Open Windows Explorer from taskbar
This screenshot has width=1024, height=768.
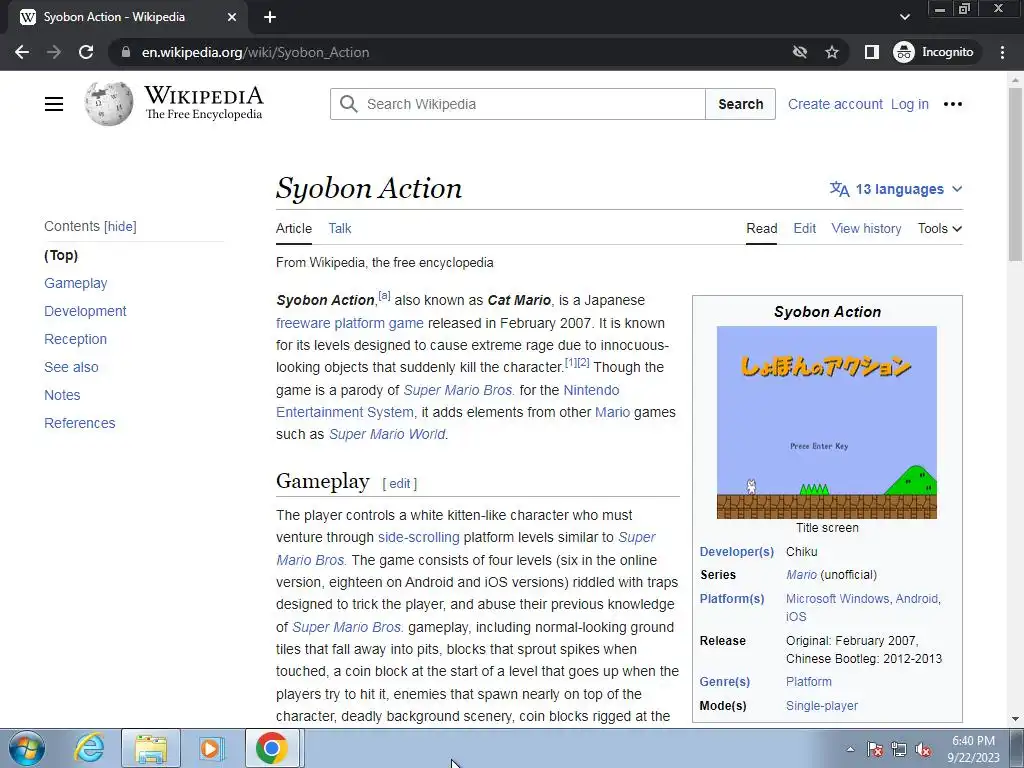(x=151, y=748)
